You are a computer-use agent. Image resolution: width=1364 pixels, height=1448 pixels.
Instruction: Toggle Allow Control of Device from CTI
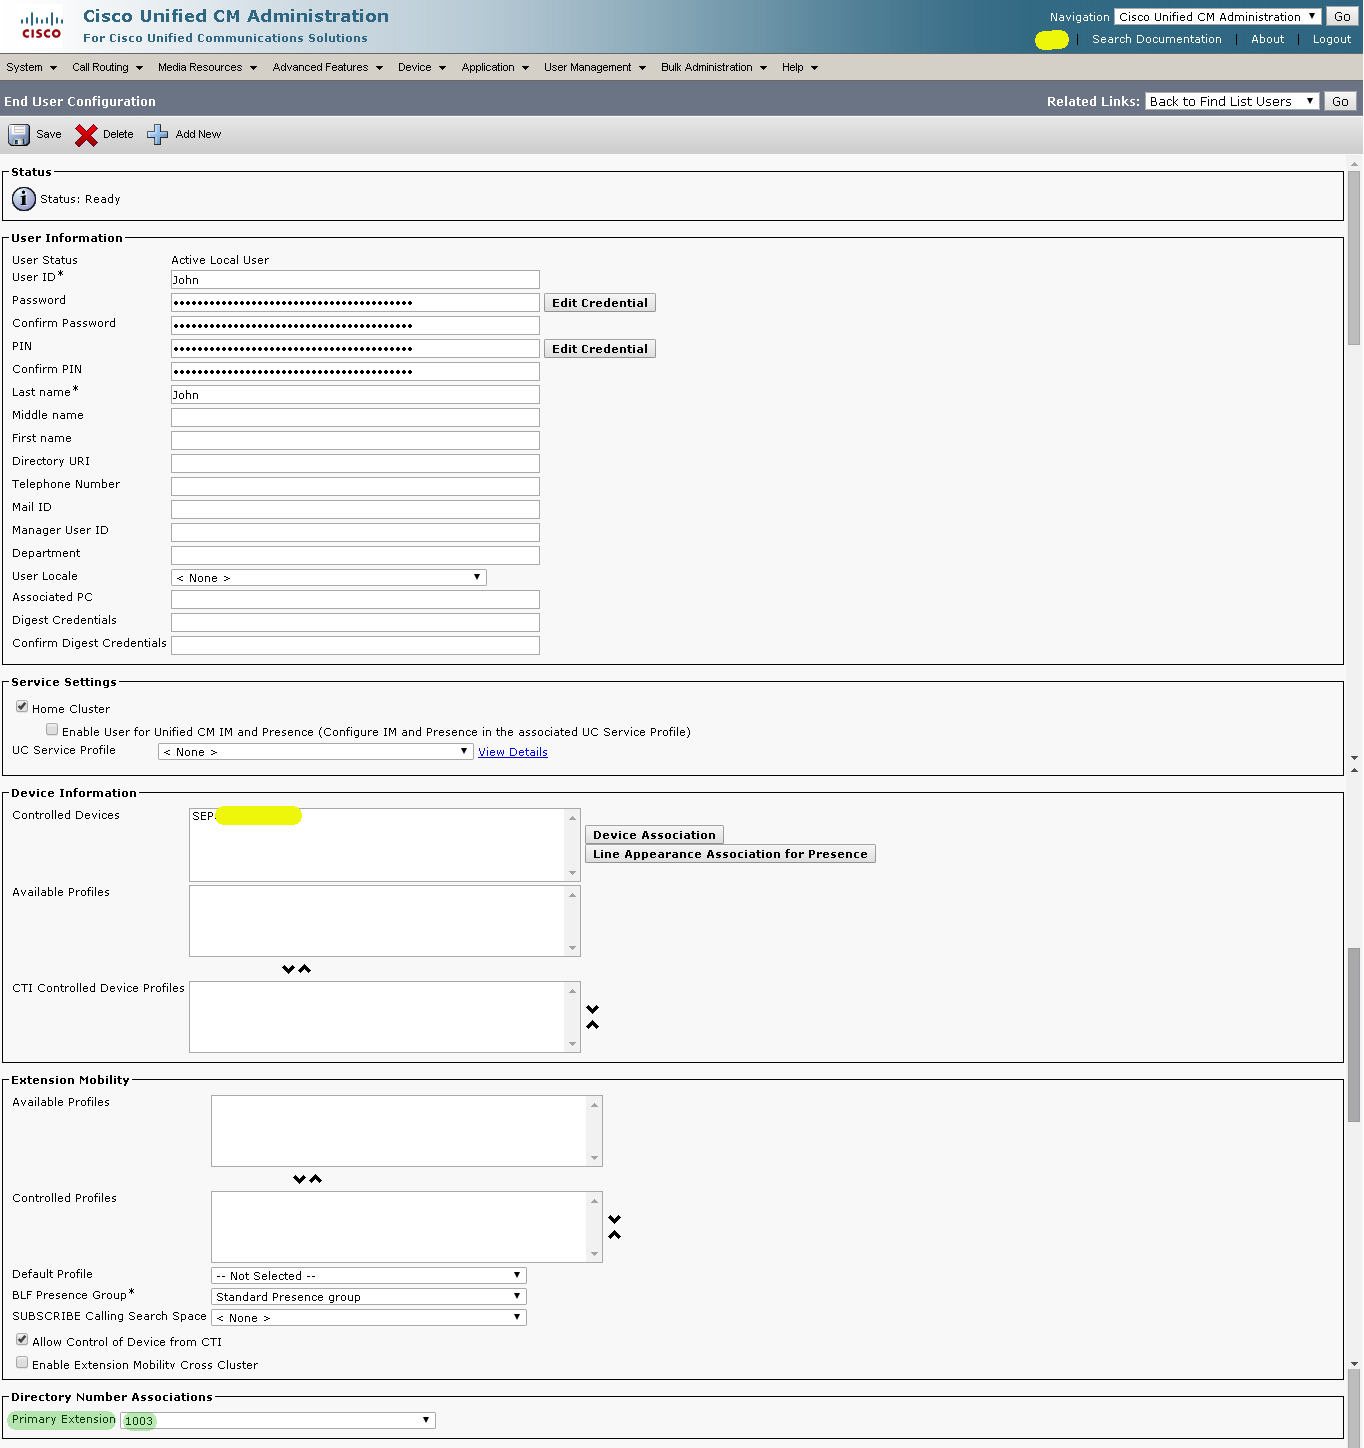click(x=22, y=1339)
